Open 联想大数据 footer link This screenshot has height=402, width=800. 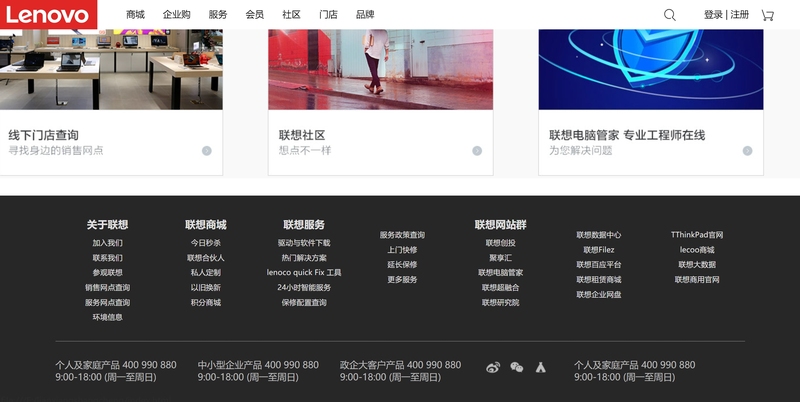click(697, 264)
